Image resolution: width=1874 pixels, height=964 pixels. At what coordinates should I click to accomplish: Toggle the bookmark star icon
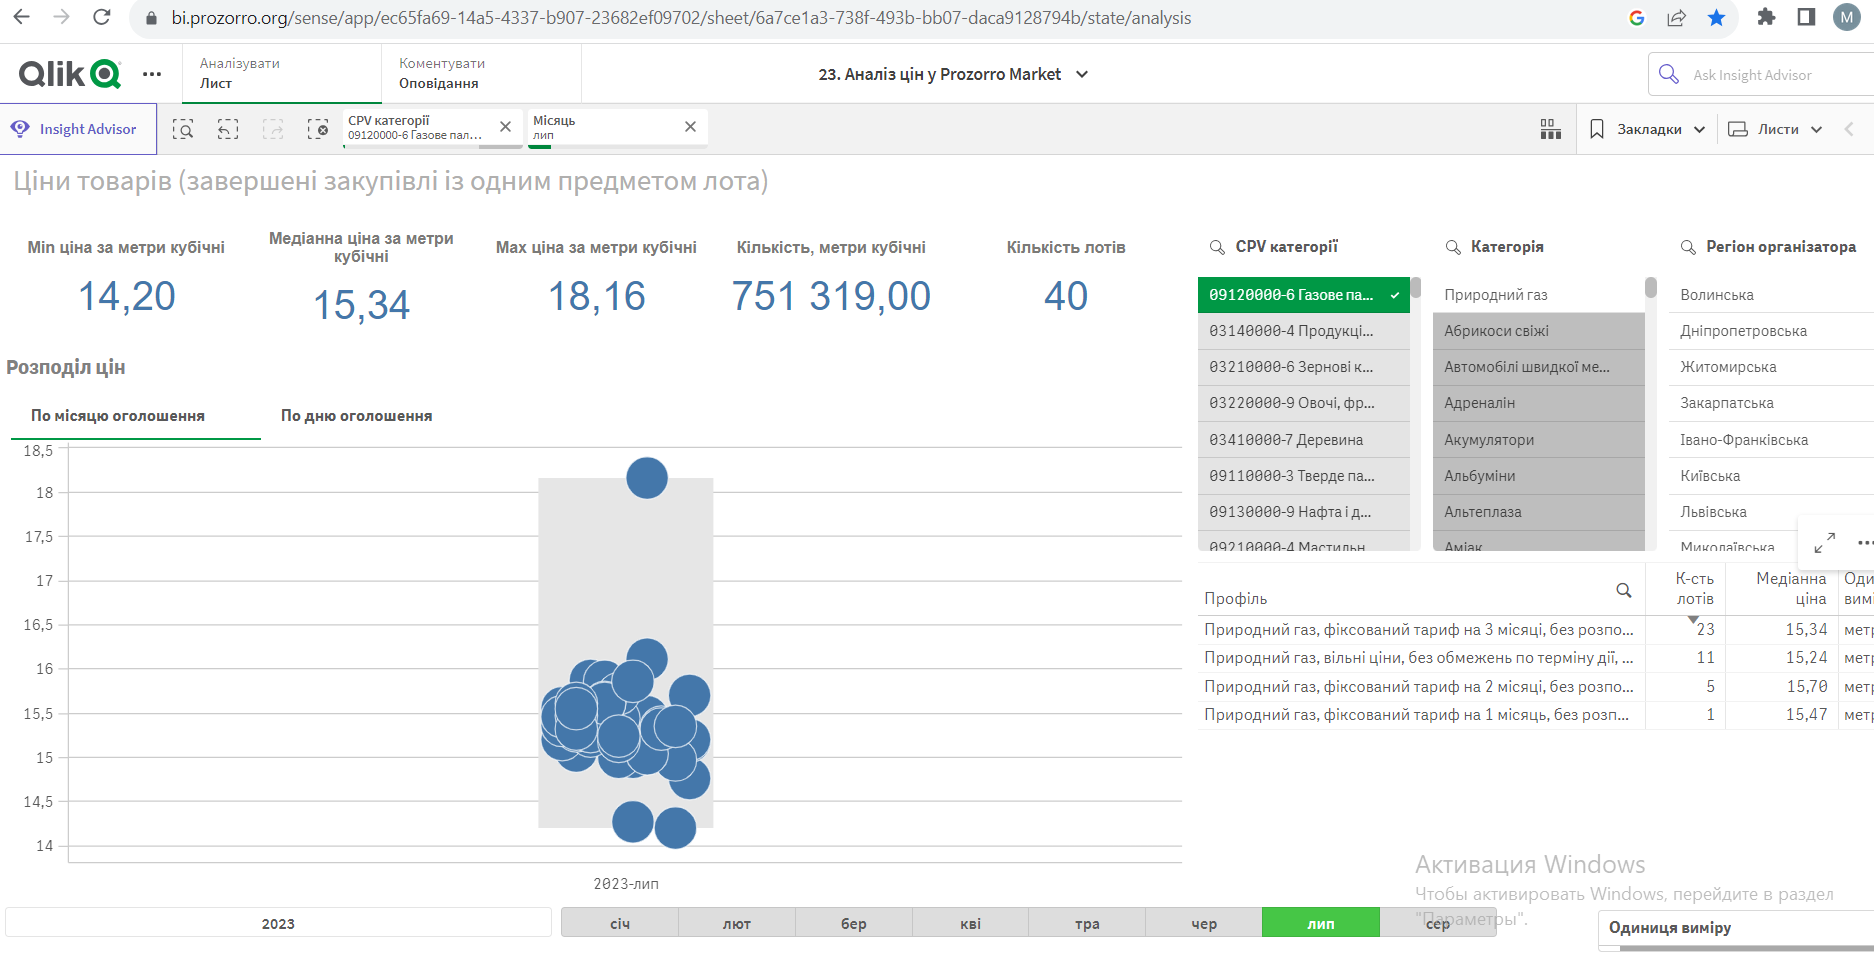click(1716, 17)
